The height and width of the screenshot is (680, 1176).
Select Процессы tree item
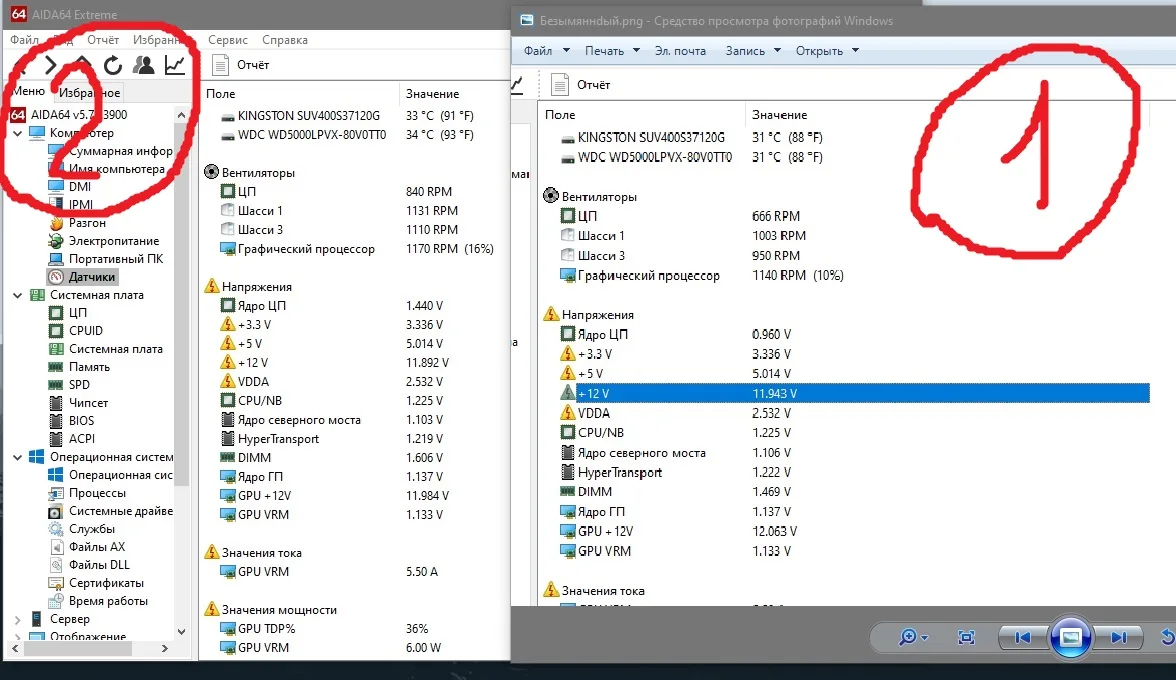point(98,493)
